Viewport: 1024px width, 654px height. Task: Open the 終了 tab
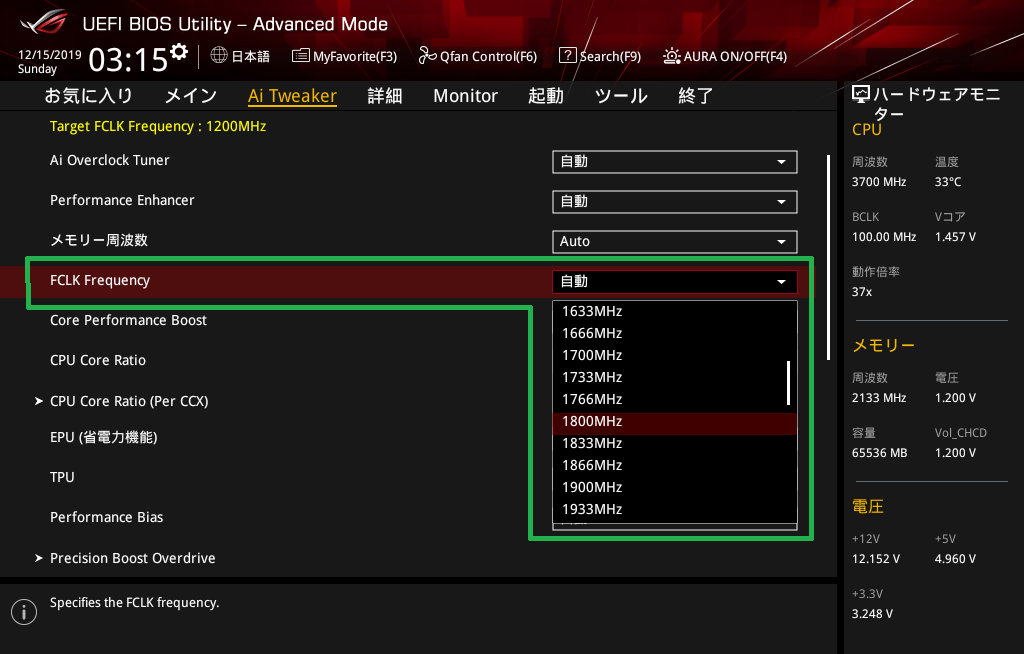pos(696,96)
